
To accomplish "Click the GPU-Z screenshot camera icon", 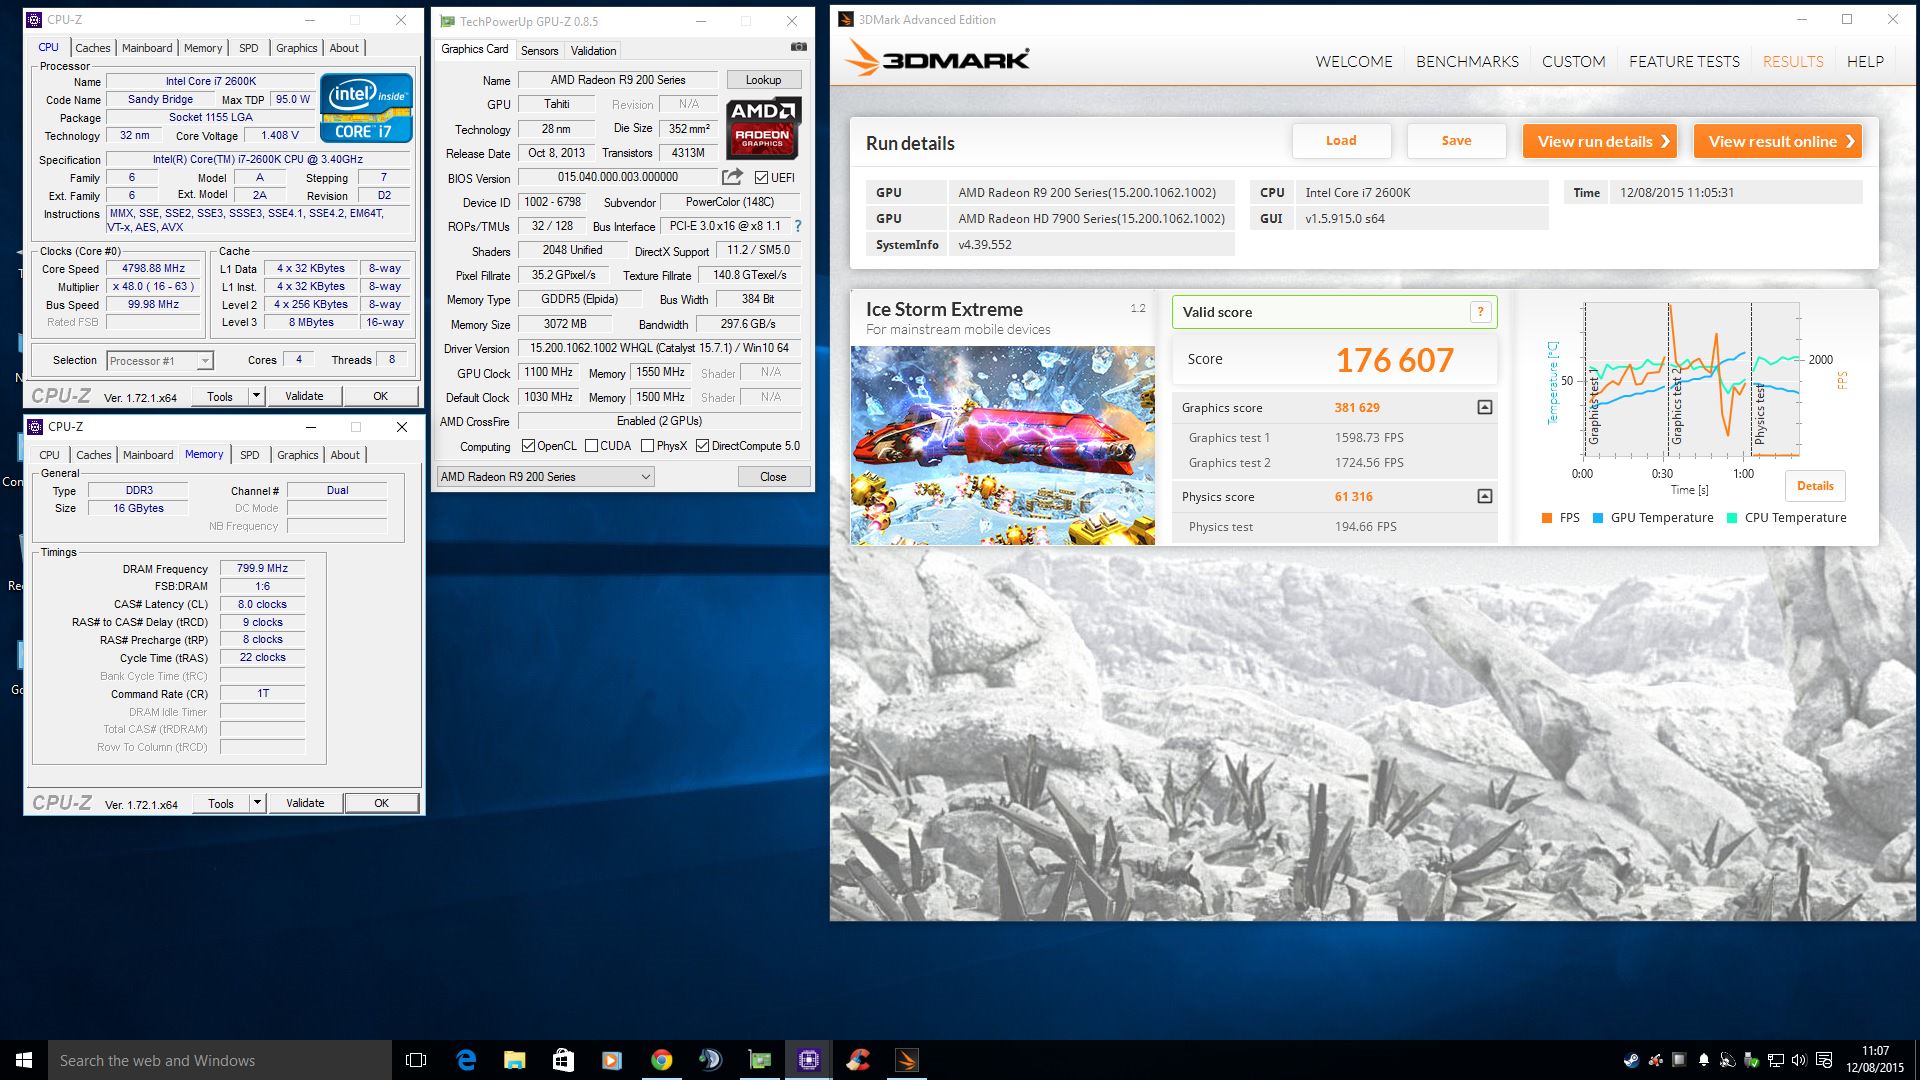I will (x=798, y=47).
